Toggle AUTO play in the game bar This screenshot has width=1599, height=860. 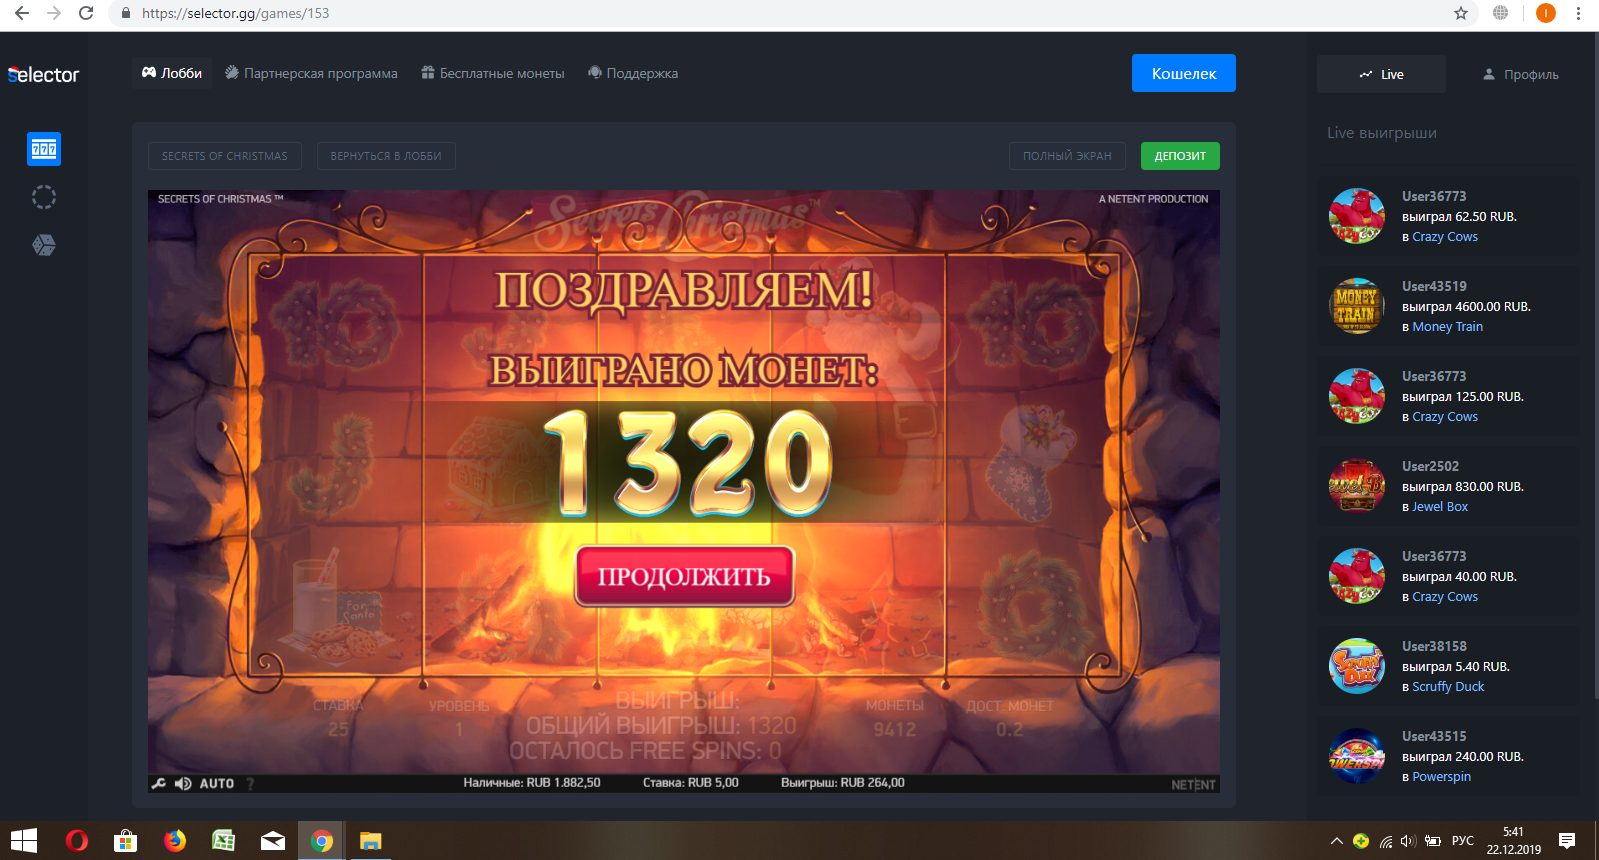217,784
